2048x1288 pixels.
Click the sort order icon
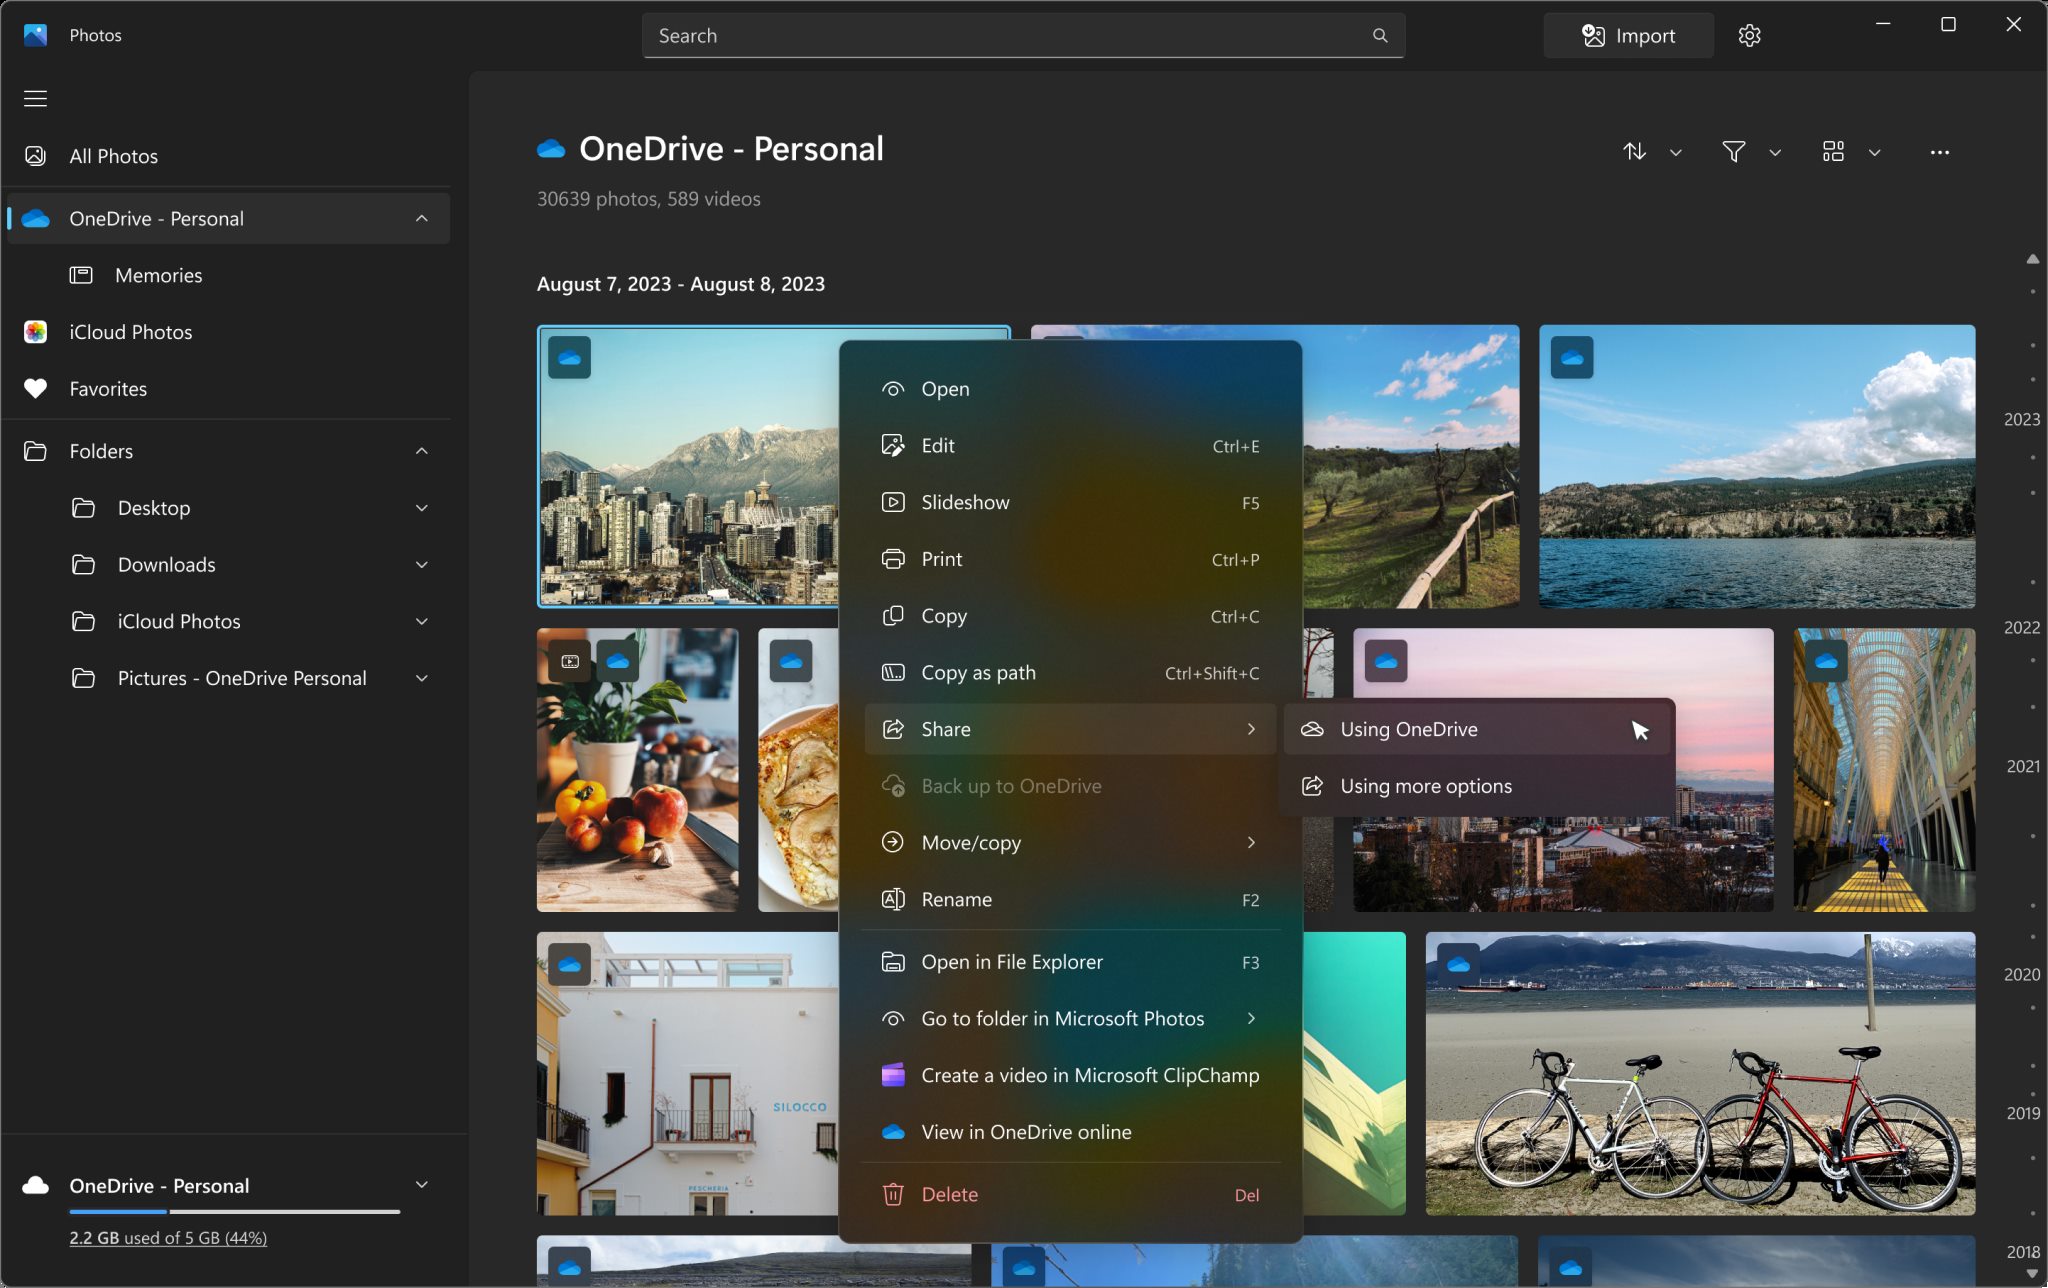click(x=1634, y=152)
